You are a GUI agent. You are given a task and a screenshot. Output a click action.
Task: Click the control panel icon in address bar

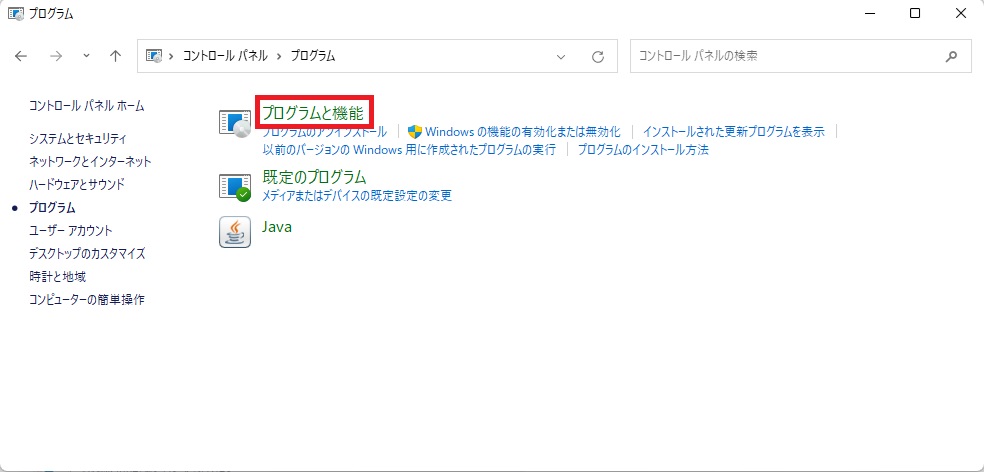(x=153, y=56)
